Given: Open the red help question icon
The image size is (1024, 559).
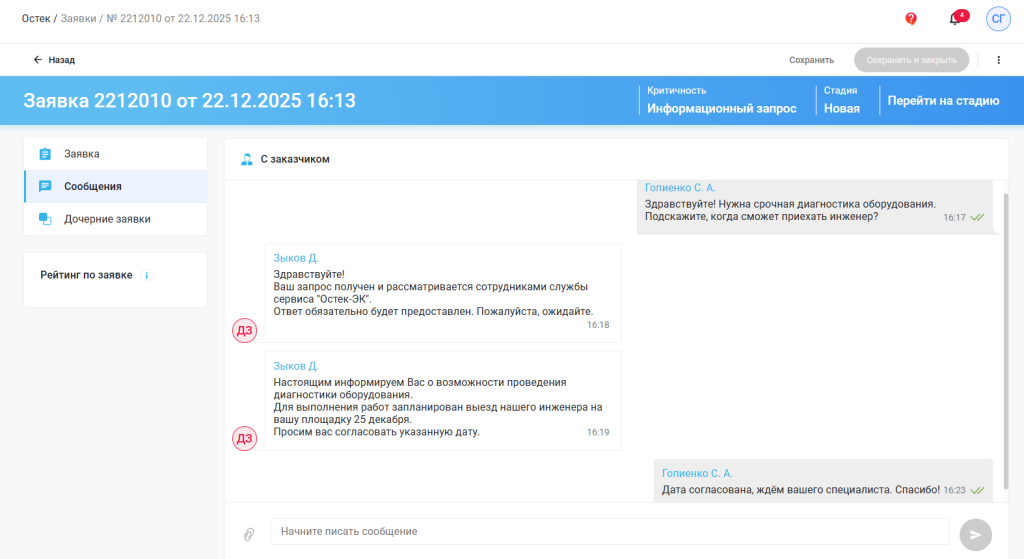Looking at the screenshot, I should pos(911,19).
